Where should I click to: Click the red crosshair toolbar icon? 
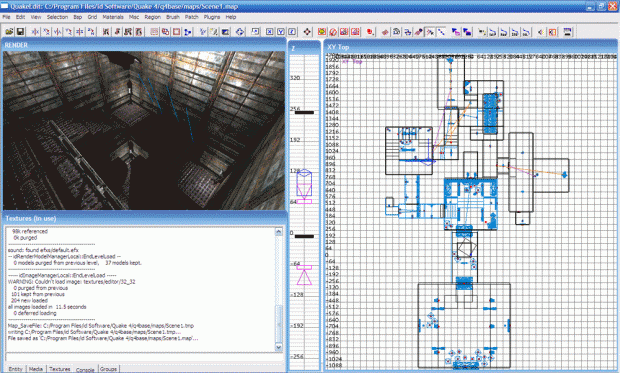tap(307, 32)
